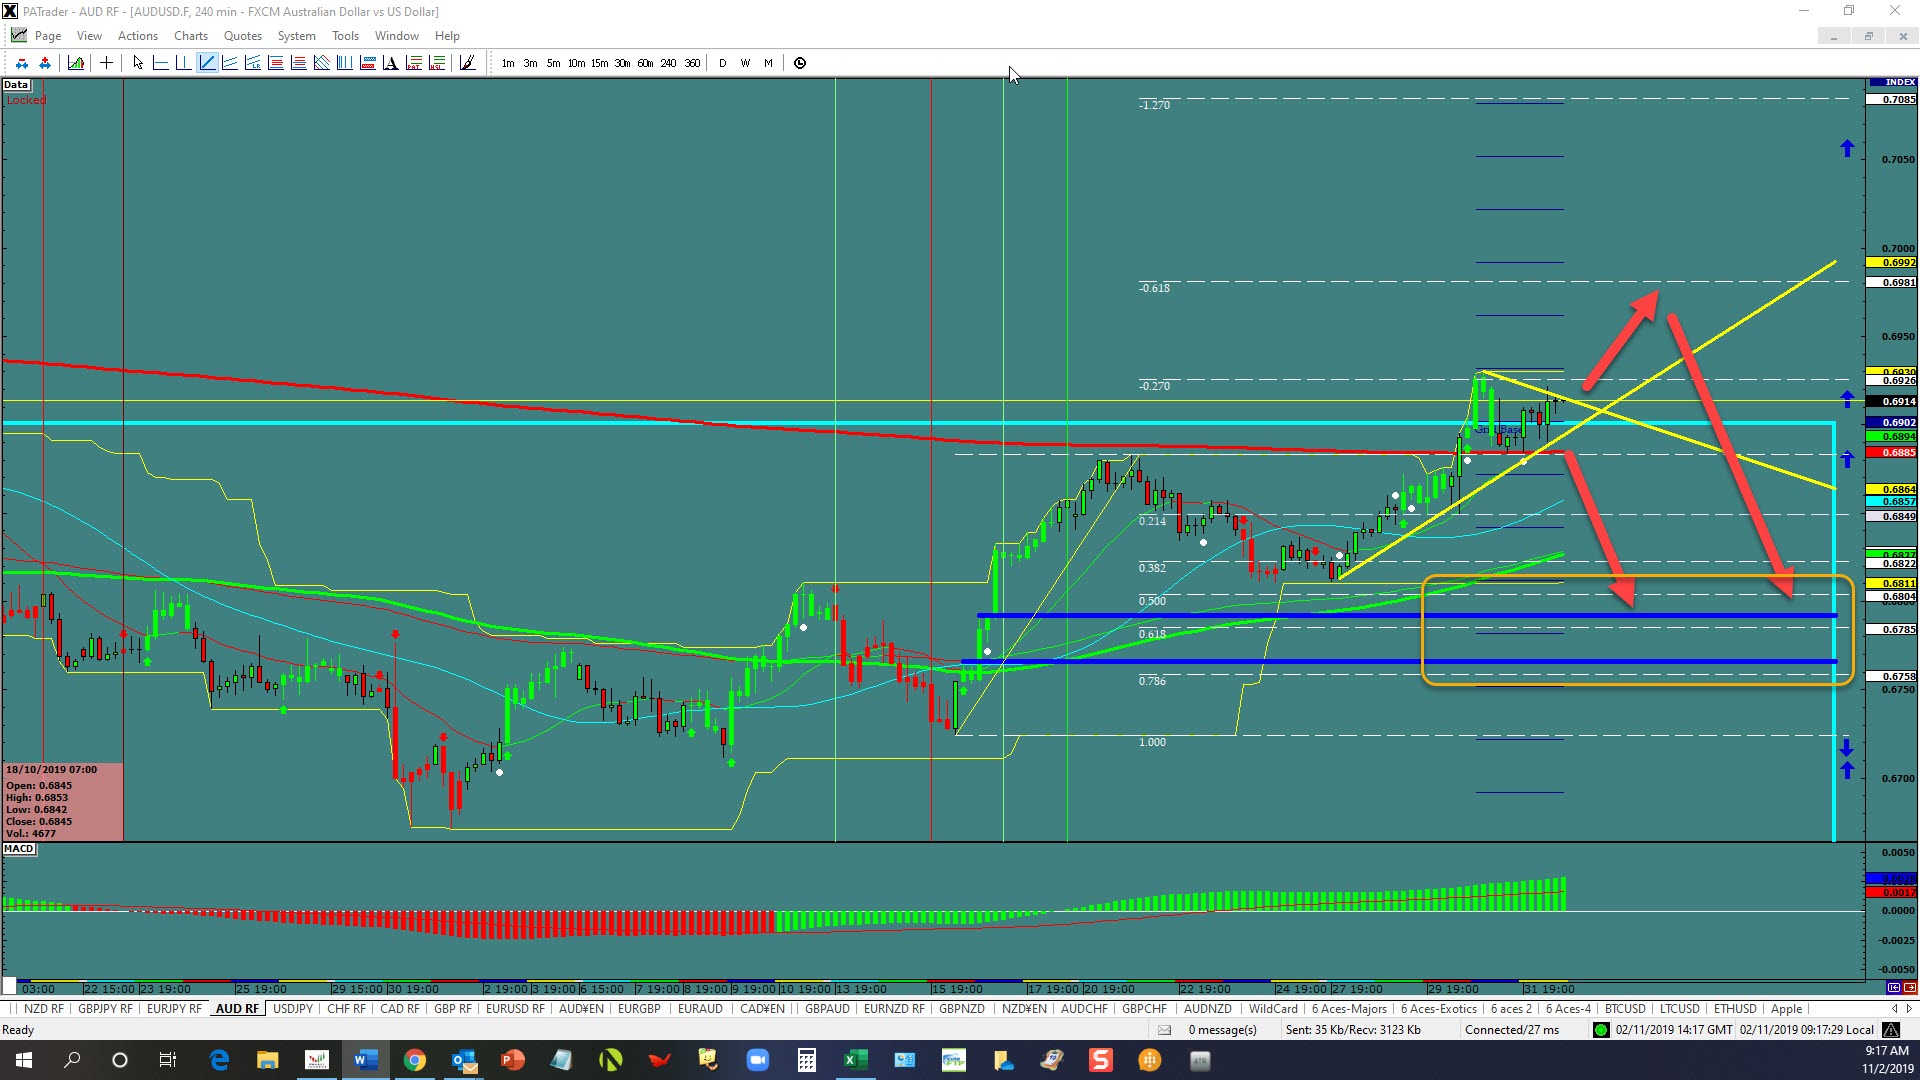1920x1080 pixels.
Task: Select the vertical time cycles tool
Action: [344, 63]
